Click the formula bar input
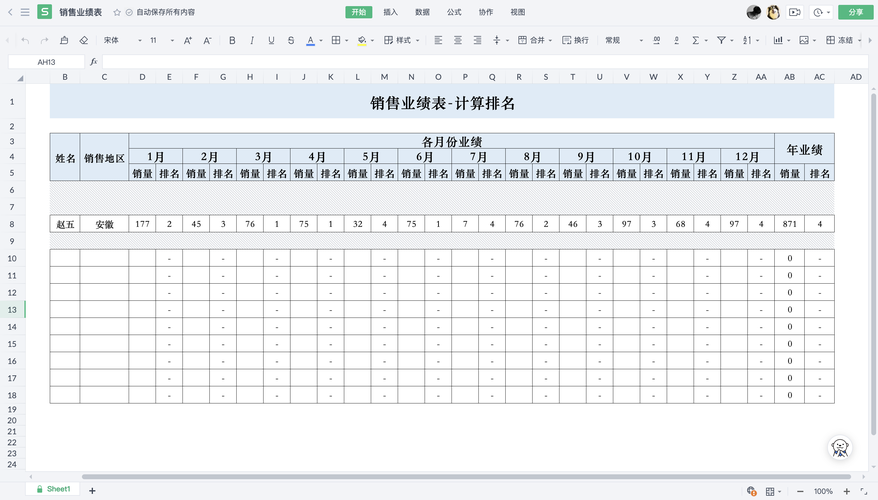The height and width of the screenshot is (500, 878). [x=484, y=62]
